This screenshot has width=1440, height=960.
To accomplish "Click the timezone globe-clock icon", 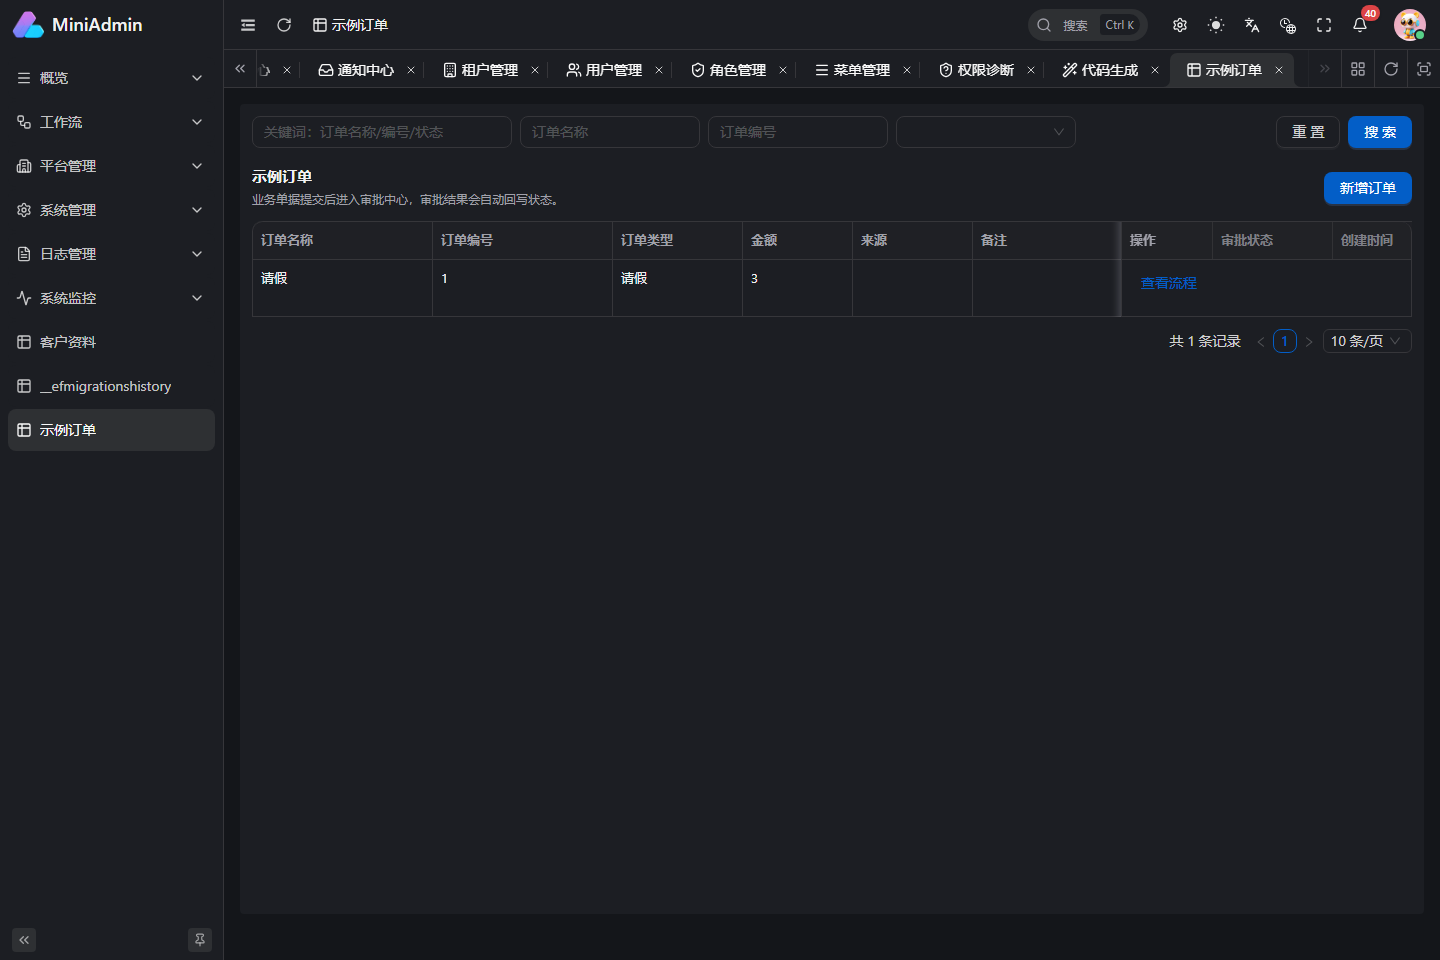I will tap(1288, 25).
